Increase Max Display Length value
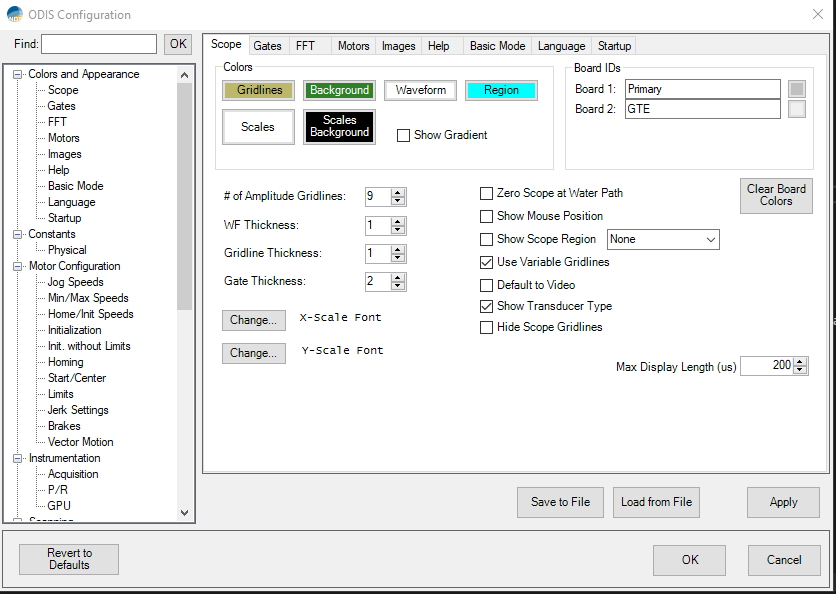The height and width of the screenshot is (594, 836). 800,362
